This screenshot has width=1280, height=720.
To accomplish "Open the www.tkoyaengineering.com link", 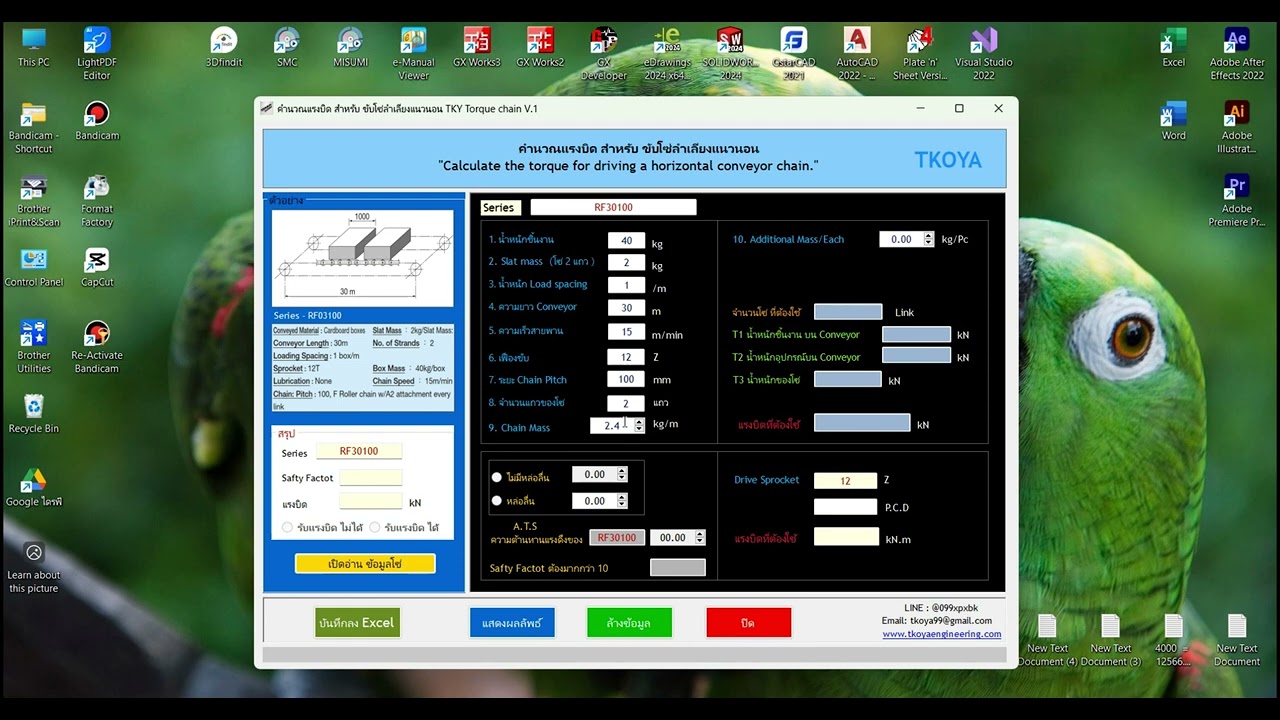I will (942, 634).
